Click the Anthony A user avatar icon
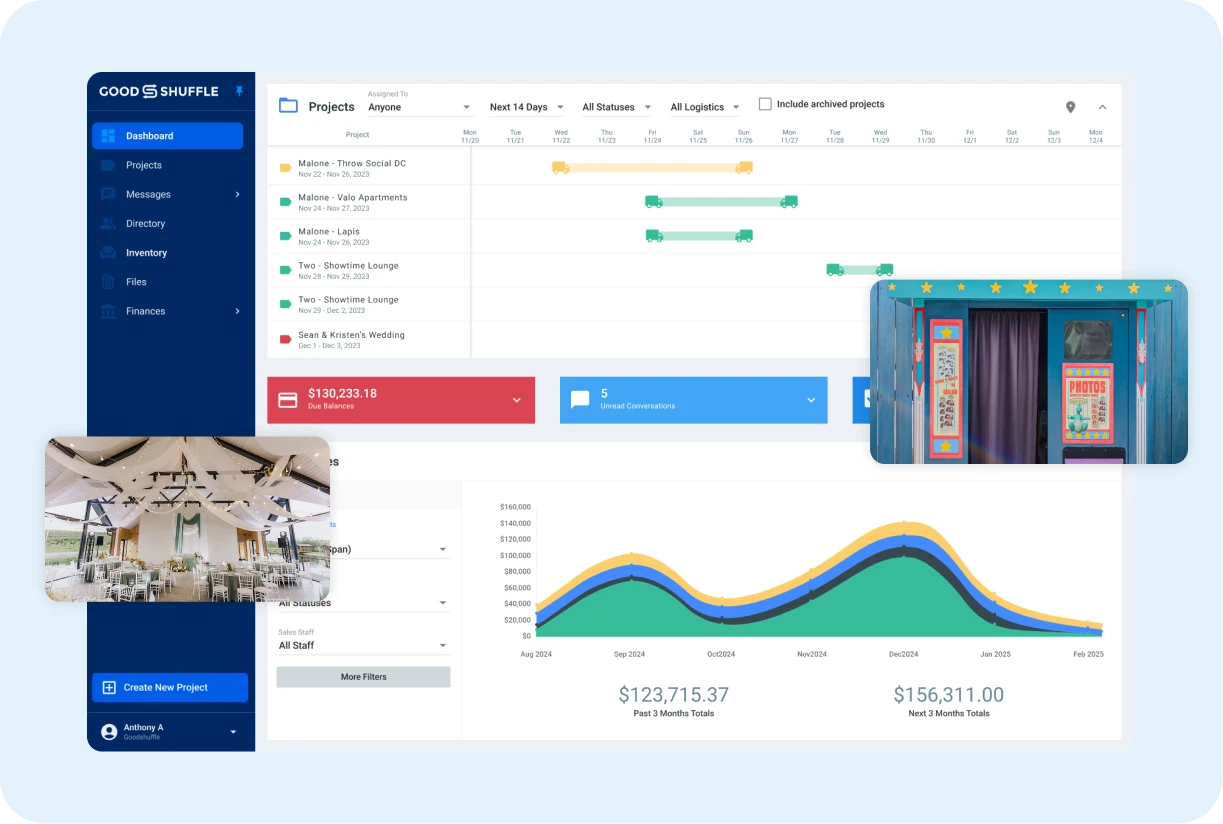Screen dimensions: 1223x824 tap(109, 732)
